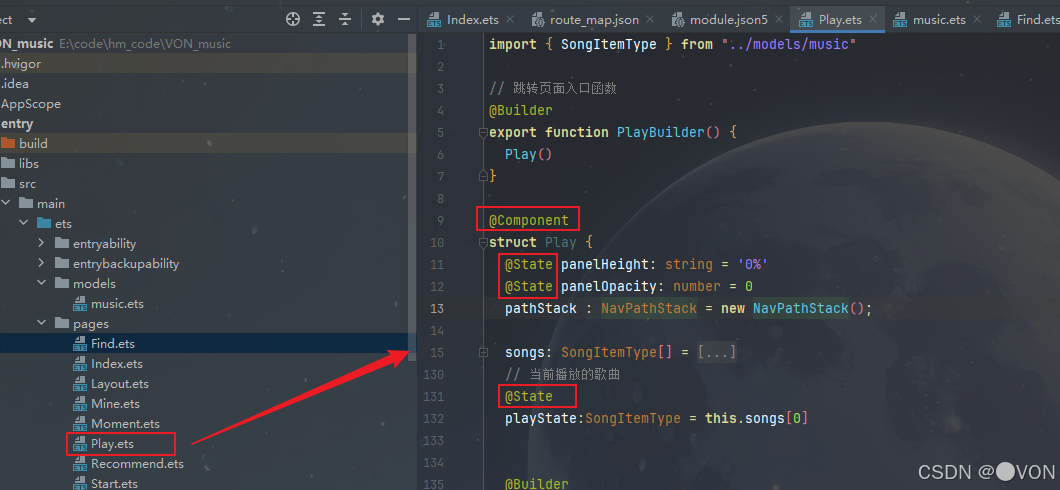Expand the folded songs array at line 15
The height and width of the screenshot is (490, 1060).
point(483,353)
